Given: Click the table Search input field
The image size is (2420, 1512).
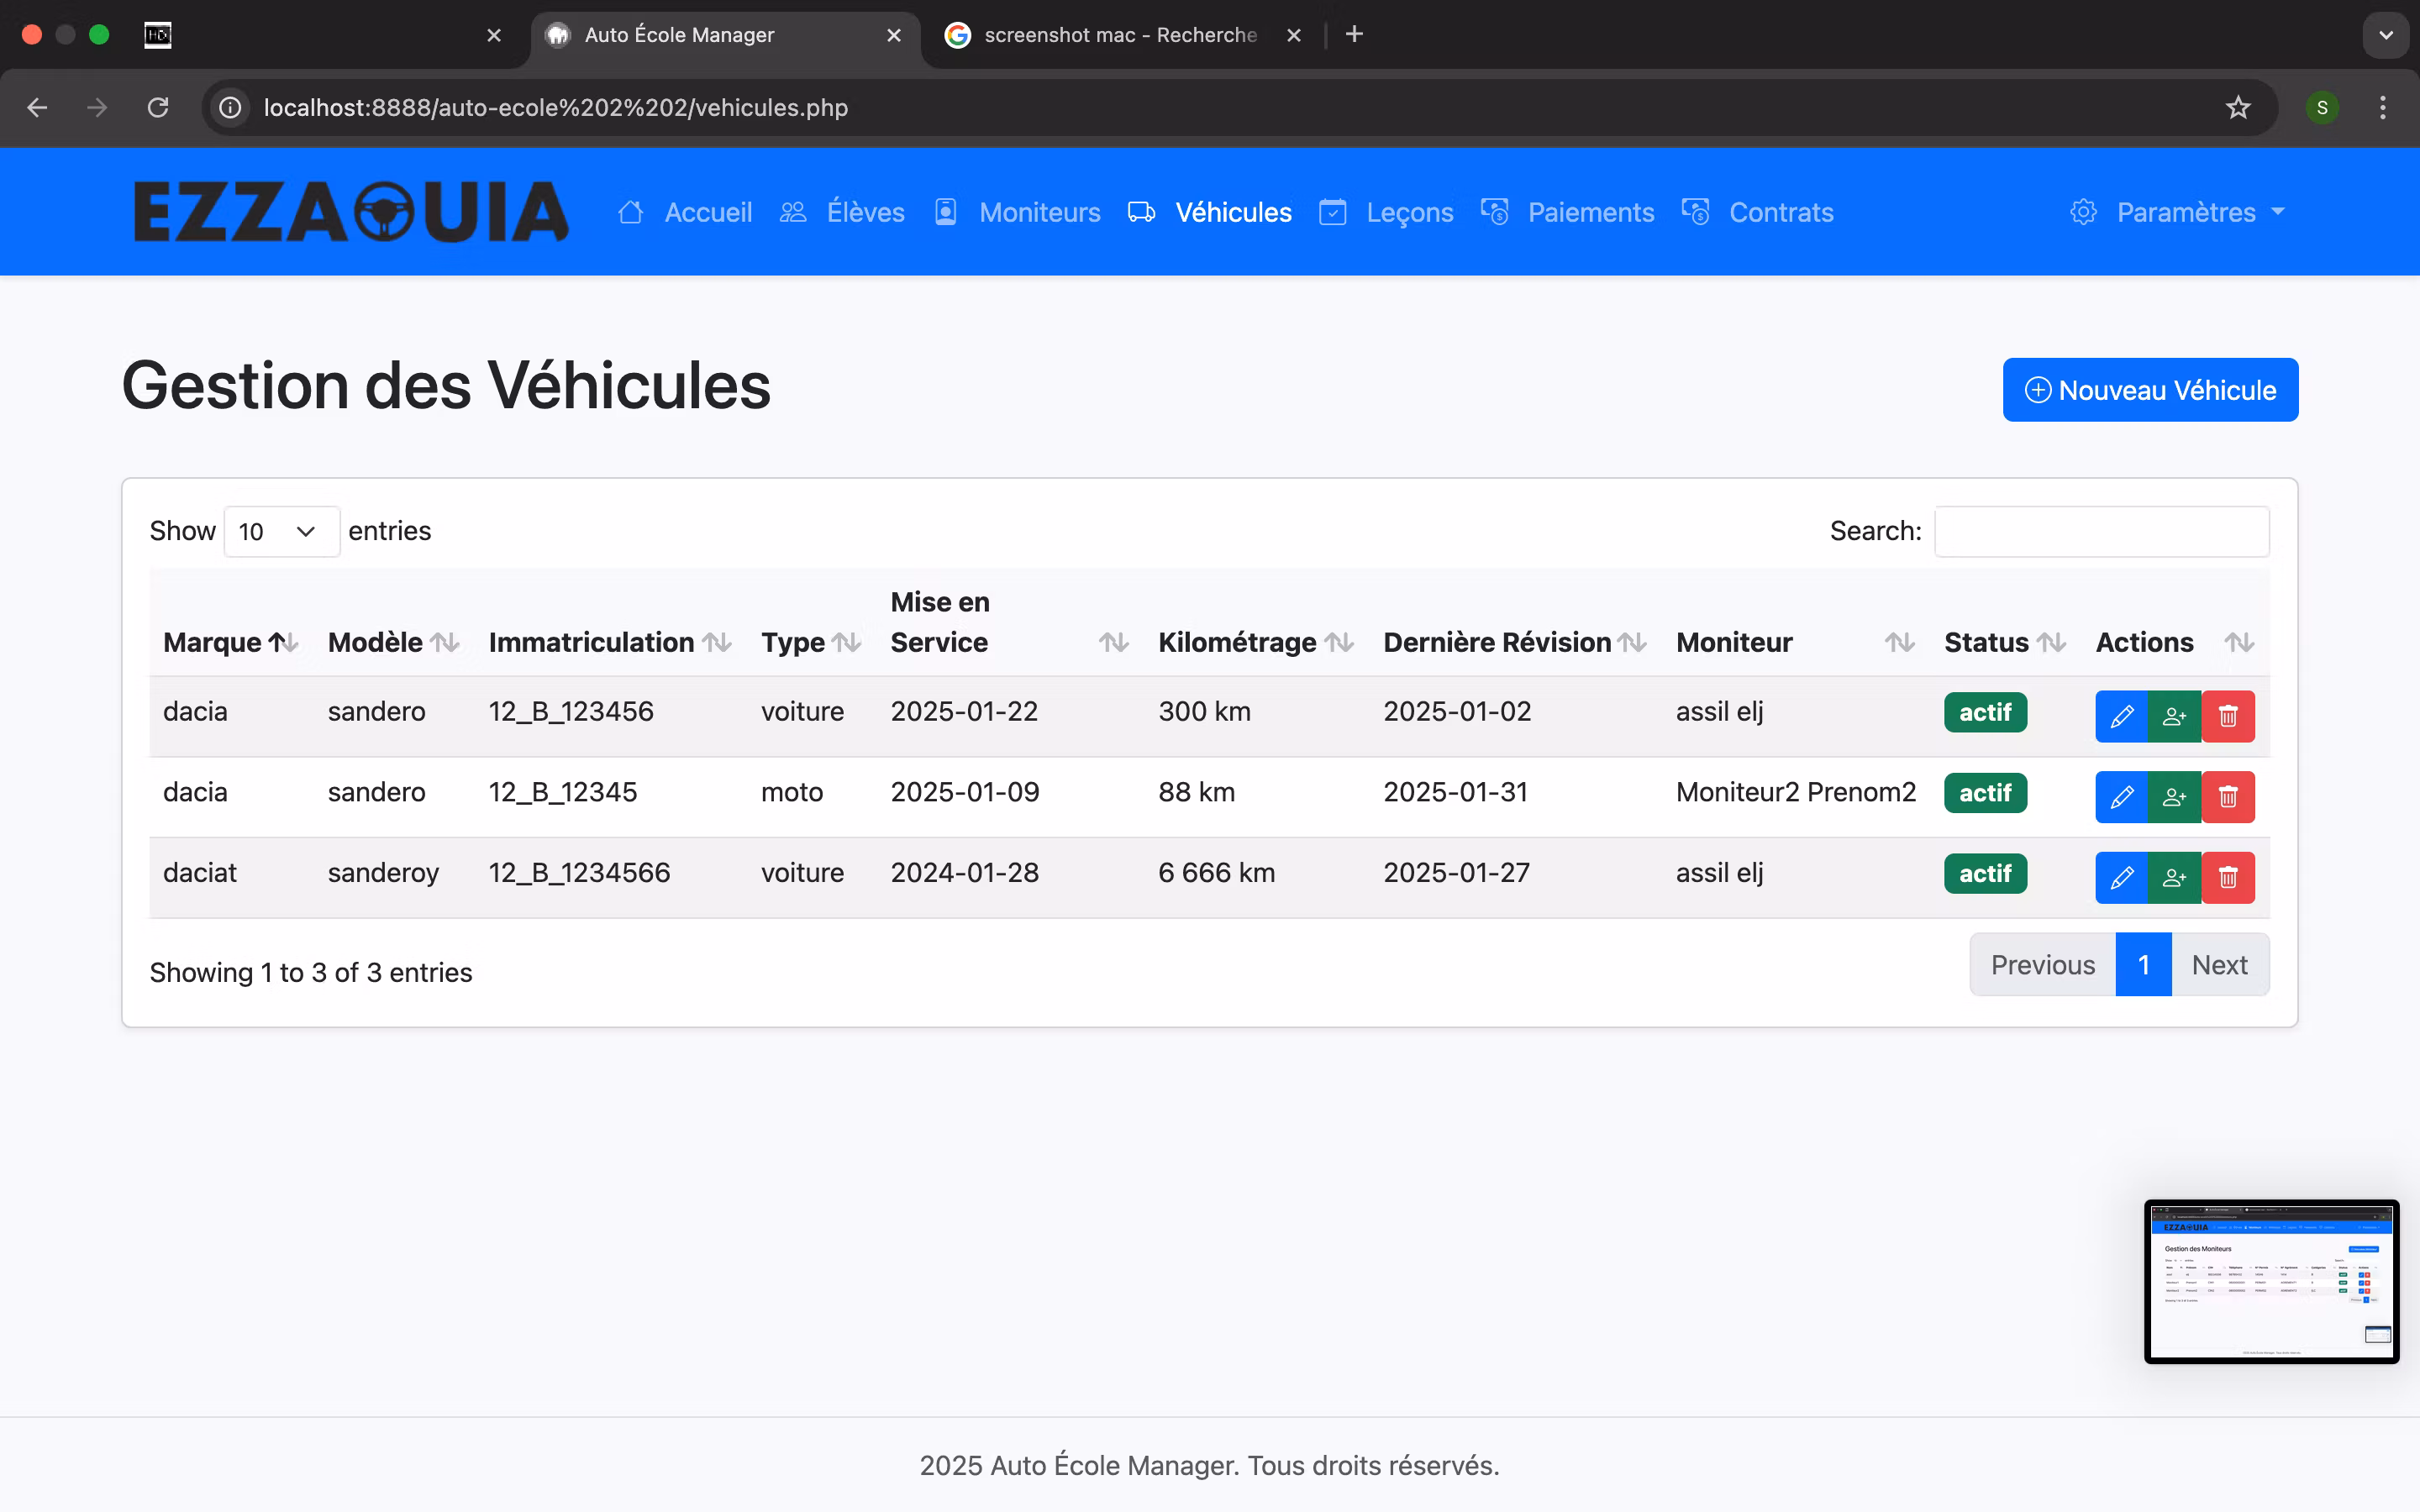Looking at the screenshot, I should (x=2101, y=531).
